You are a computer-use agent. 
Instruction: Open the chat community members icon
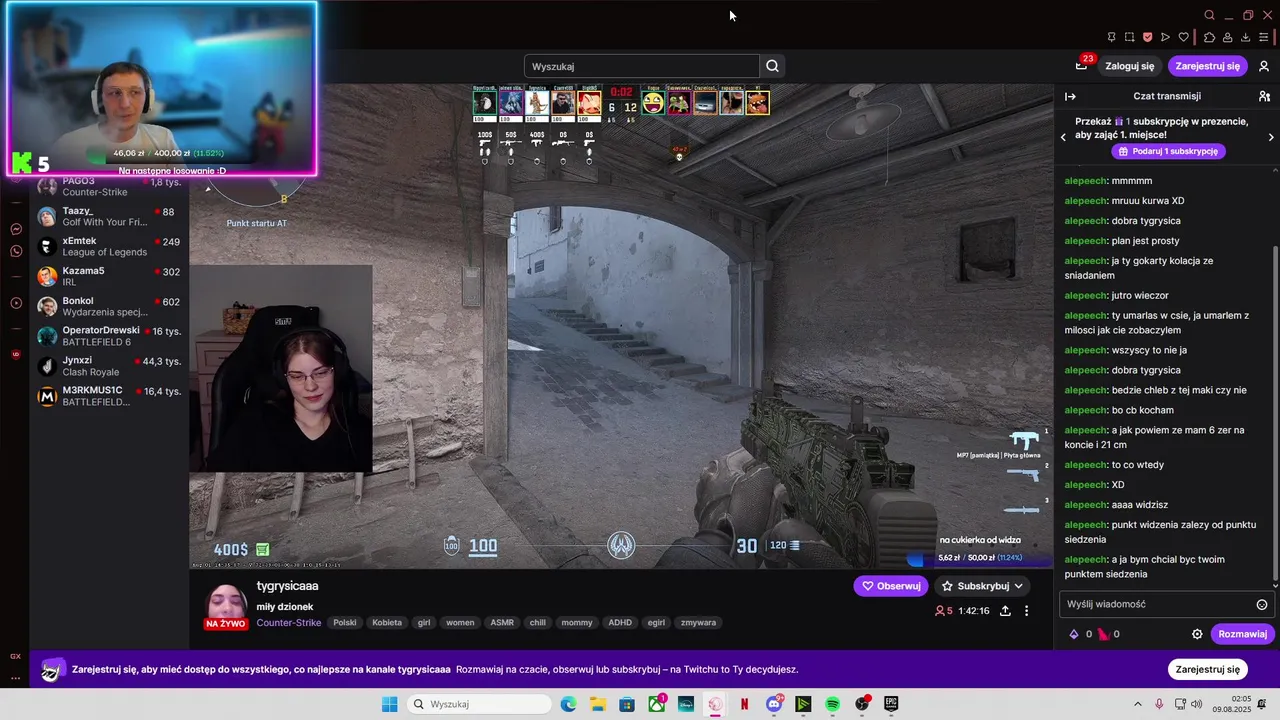(x=1264, y=96)
